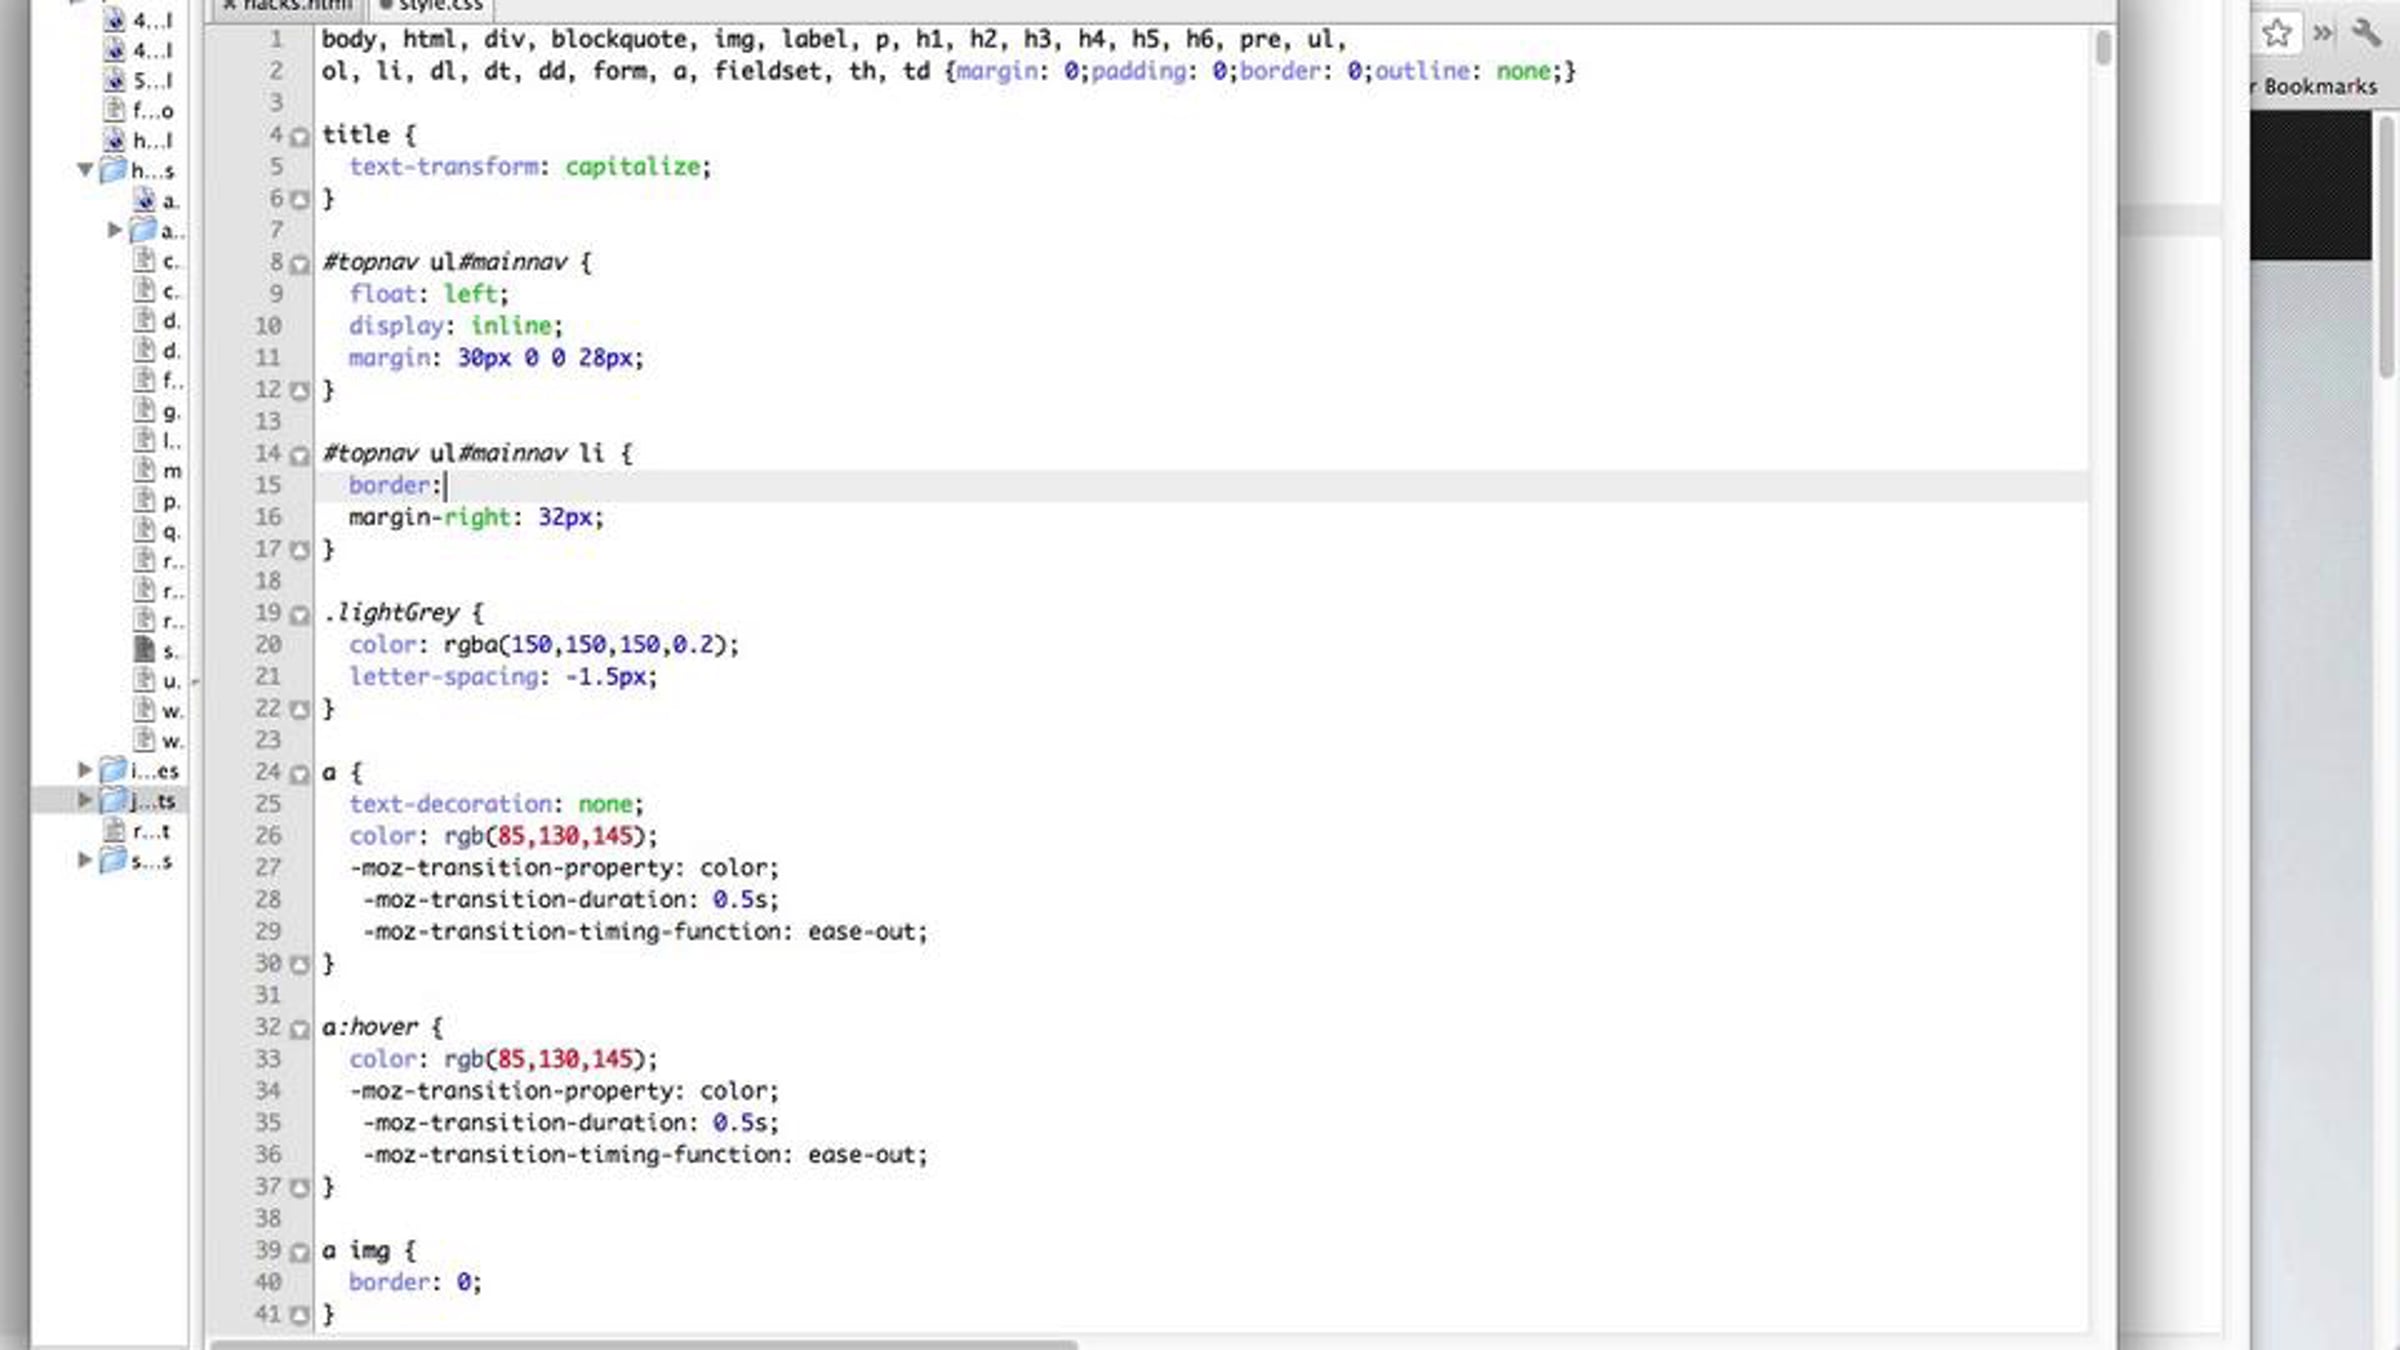Click the fold marker at line 12
This screenshot has height=1350, width=2400.
[299, 391]
